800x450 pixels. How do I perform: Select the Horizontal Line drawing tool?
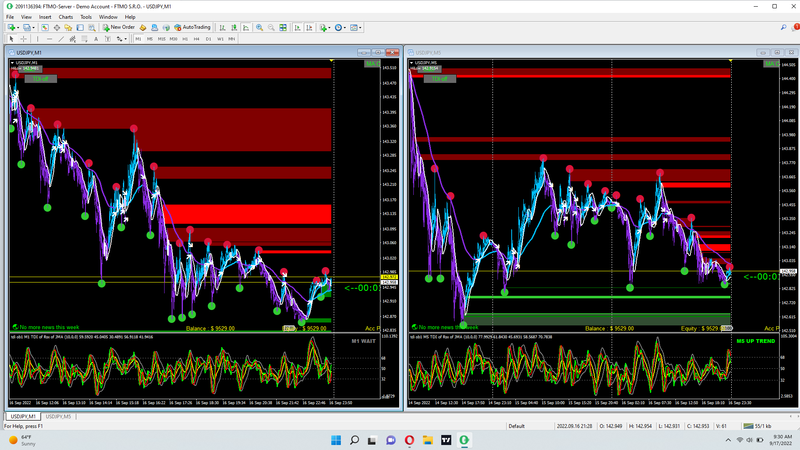tap(49, 39)
